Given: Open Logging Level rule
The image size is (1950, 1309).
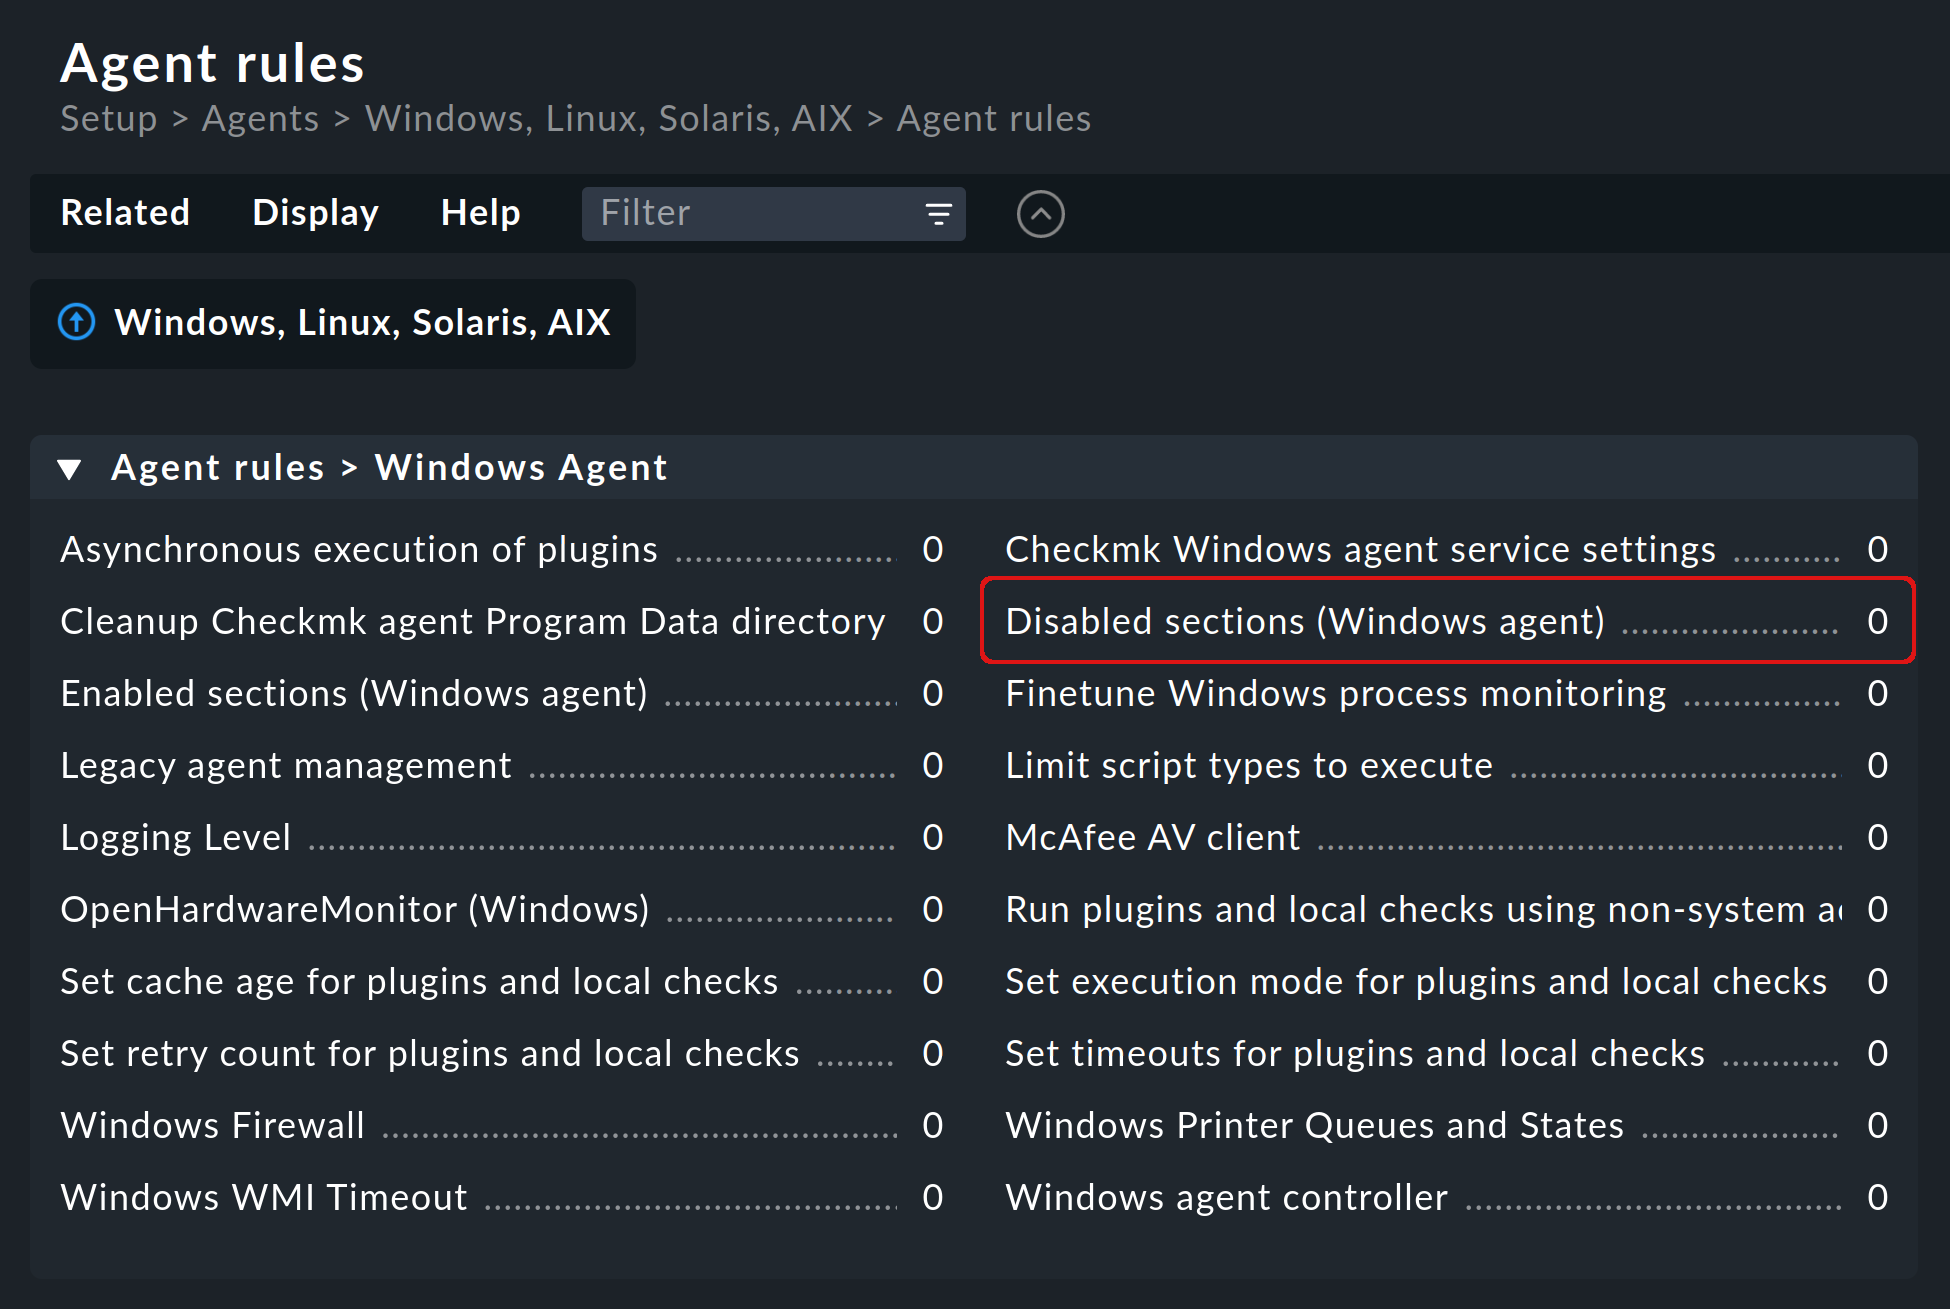Looking at the screenshot, I should click(x=176, y=838).
